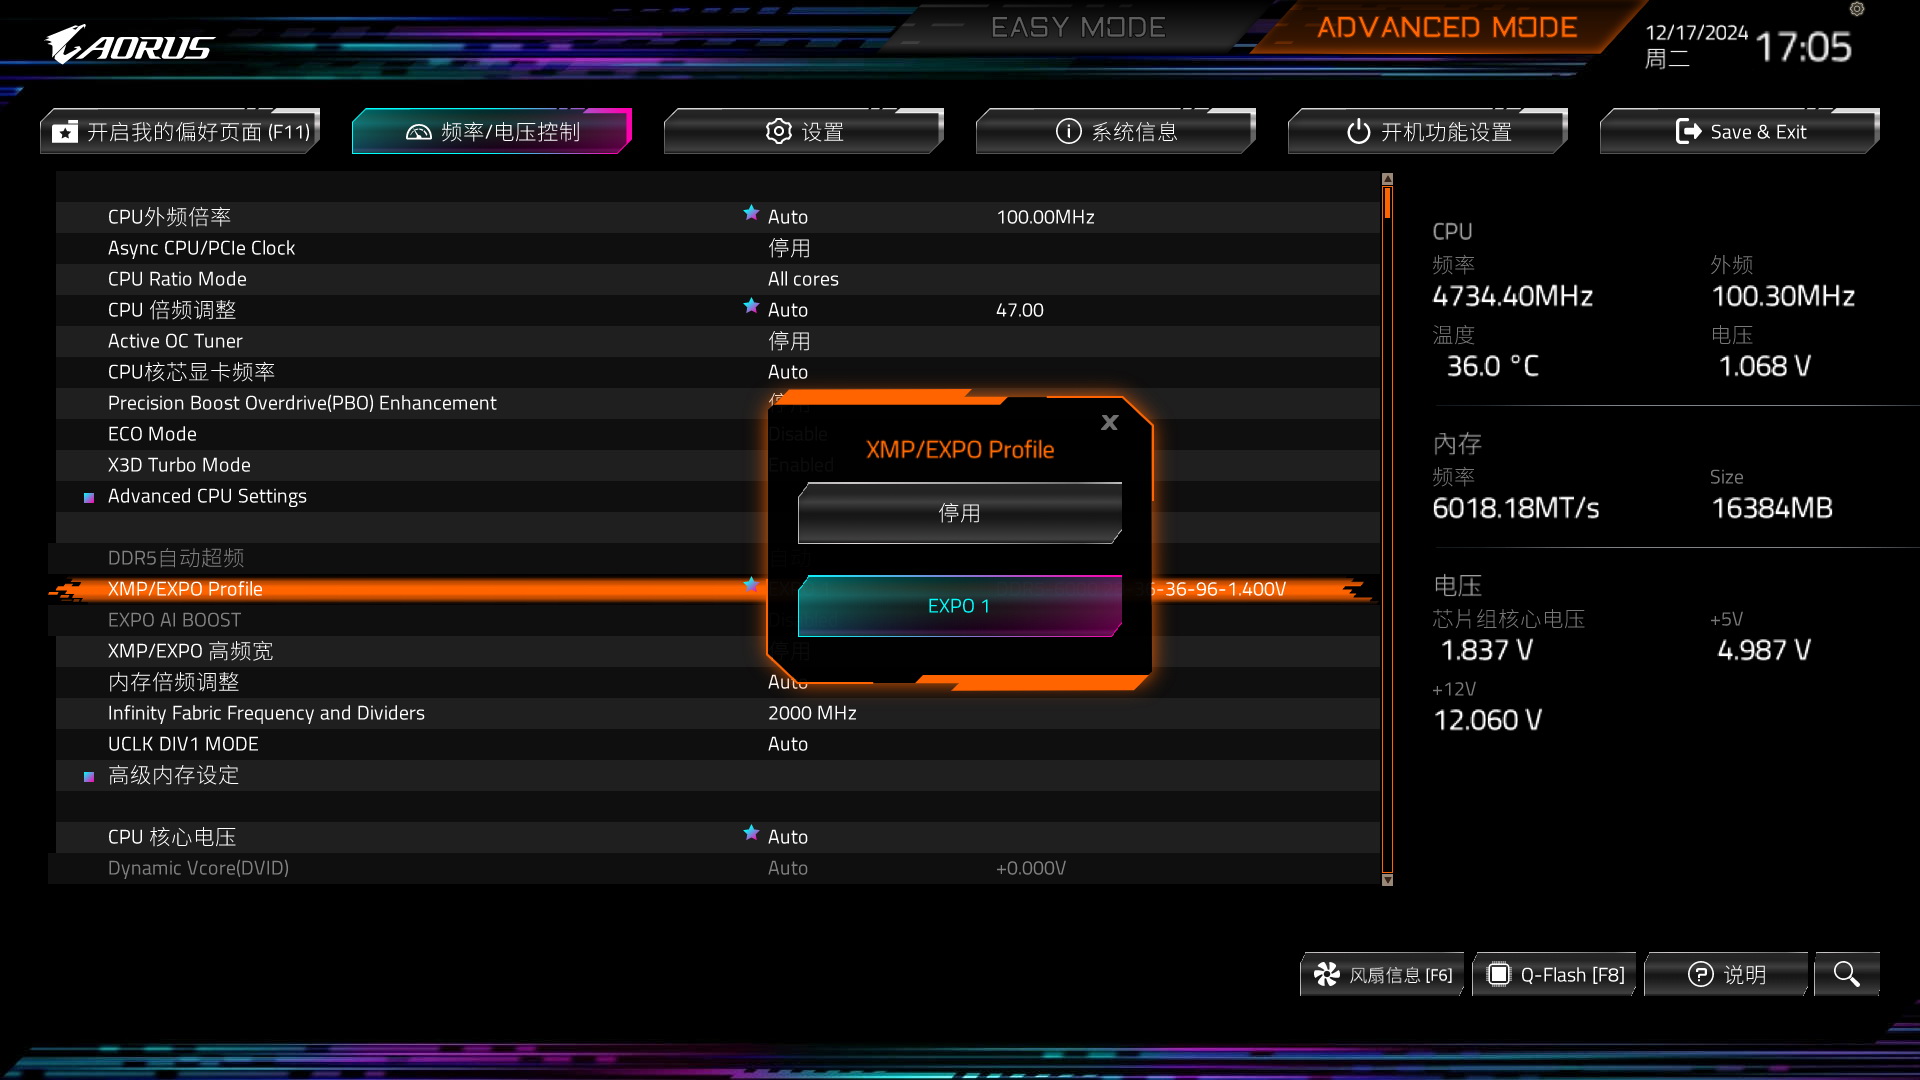
Task: Open 设置 tab
Action: click(804, 131)
